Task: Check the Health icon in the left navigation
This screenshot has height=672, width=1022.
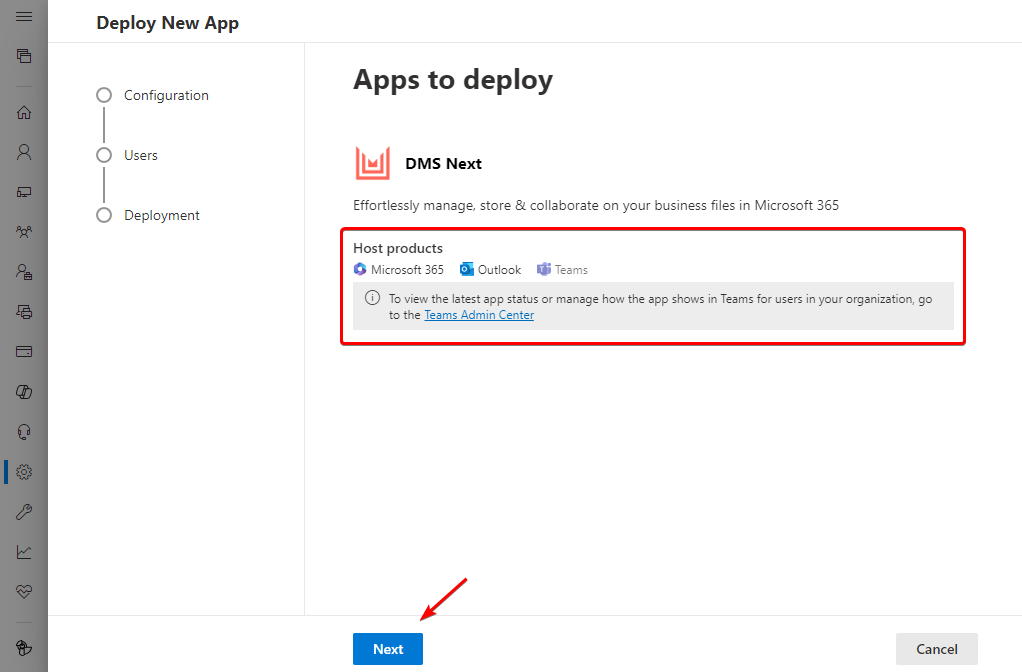Action: pyautogui.click(x=23, y=591)
